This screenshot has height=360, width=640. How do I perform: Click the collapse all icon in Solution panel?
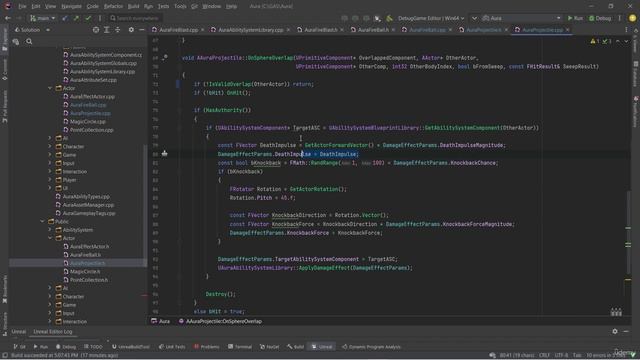pos(118,30)
